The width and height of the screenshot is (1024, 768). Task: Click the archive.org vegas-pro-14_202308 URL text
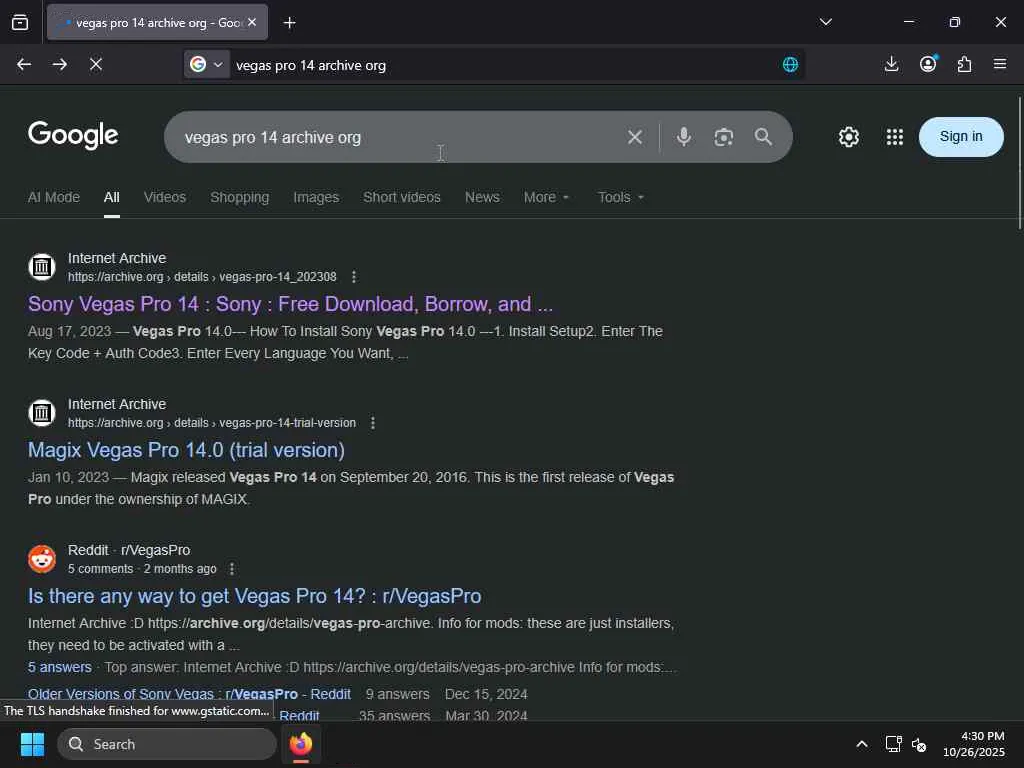202,277
